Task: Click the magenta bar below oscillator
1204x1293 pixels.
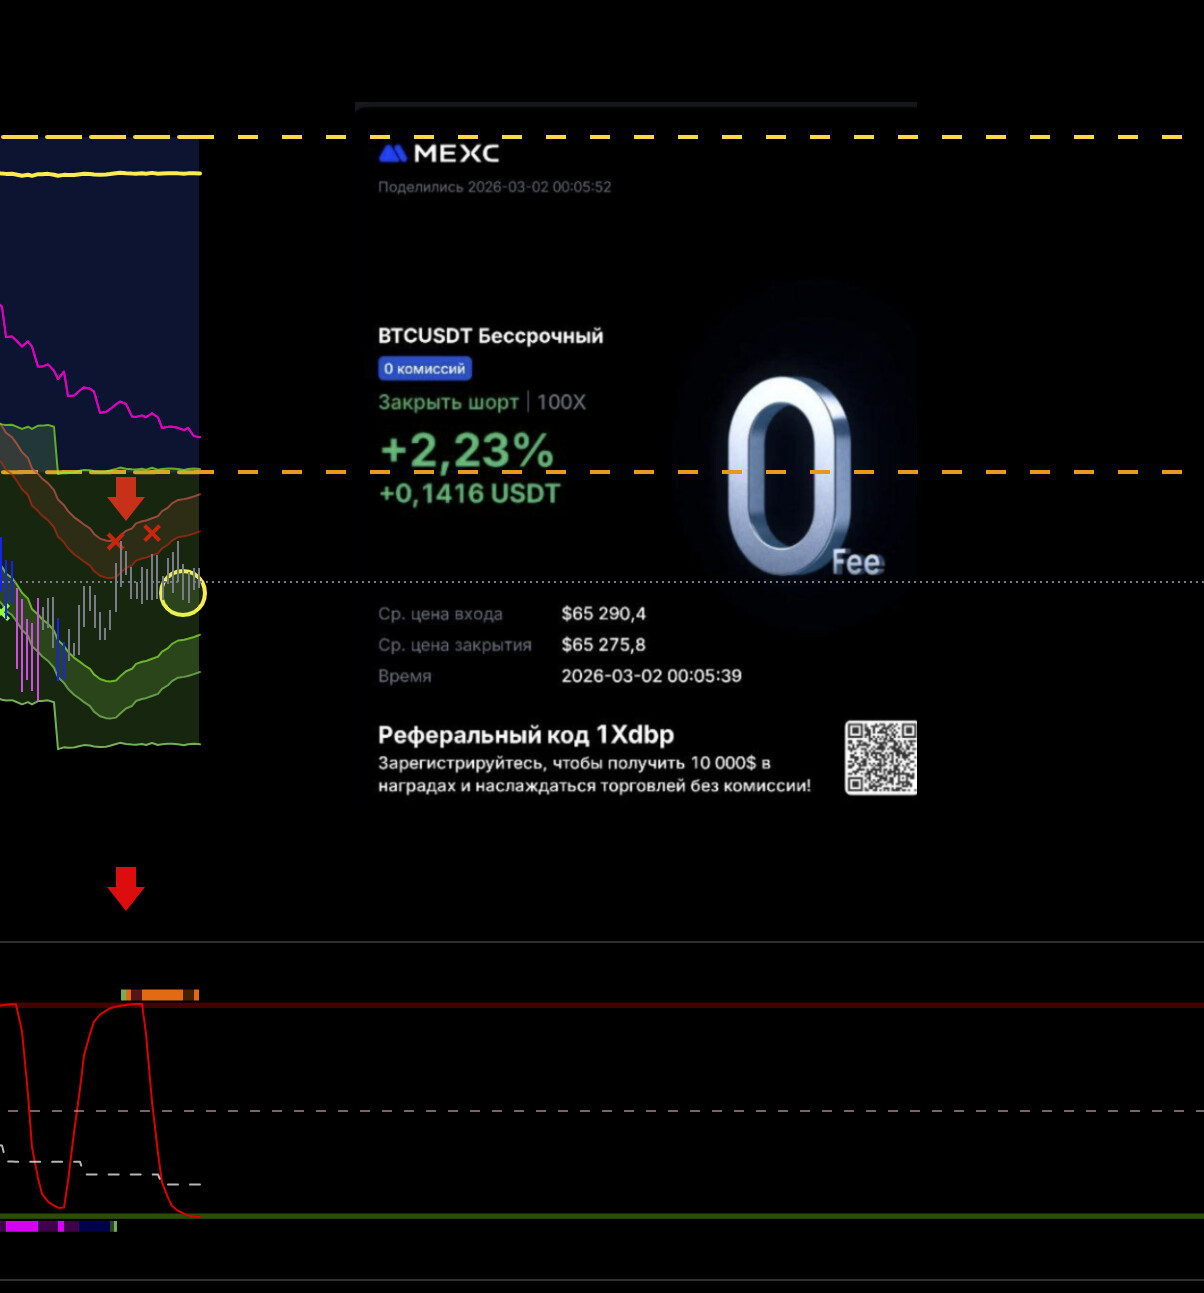Action: point(22,1226)
